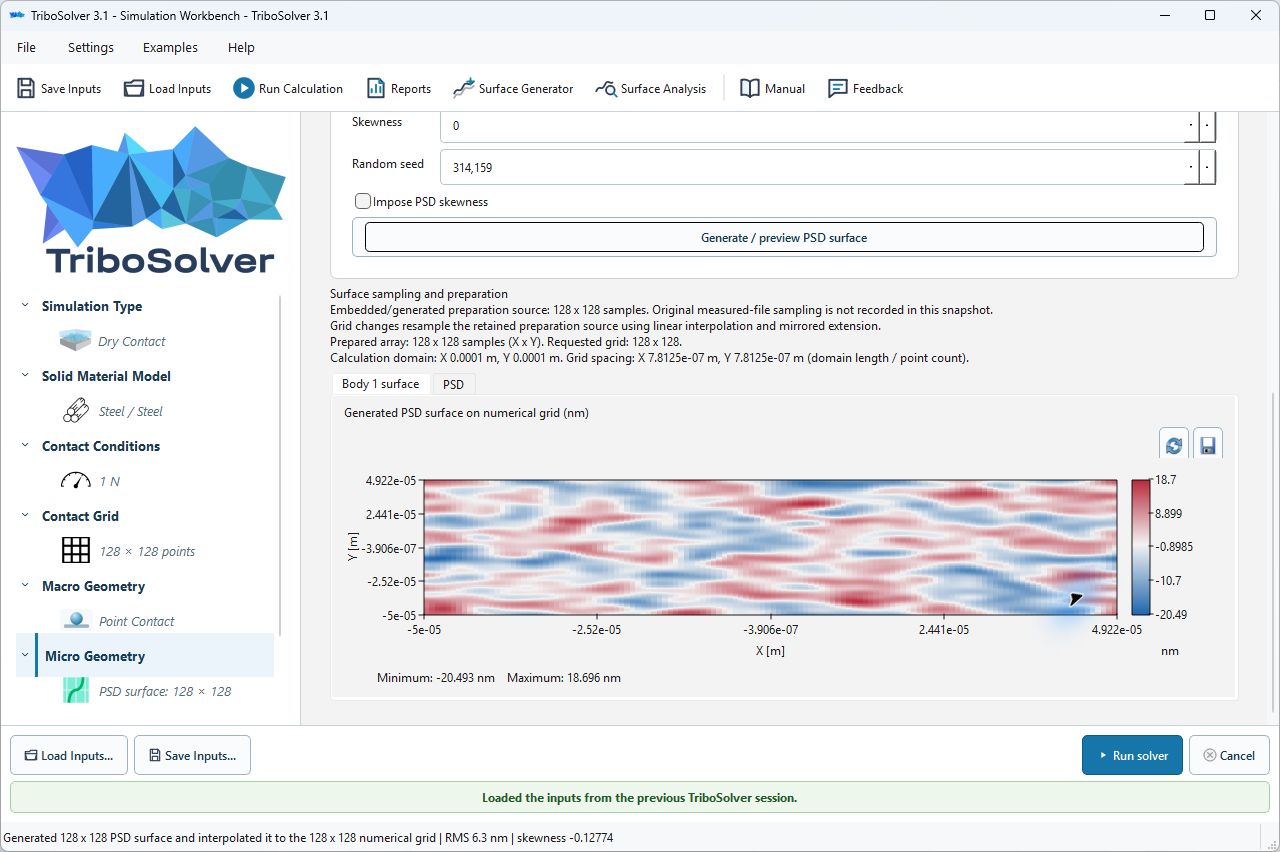1280x852 pixels.
Task: Click the 1 N load gauge icon
Action: [x=76, y=481]
